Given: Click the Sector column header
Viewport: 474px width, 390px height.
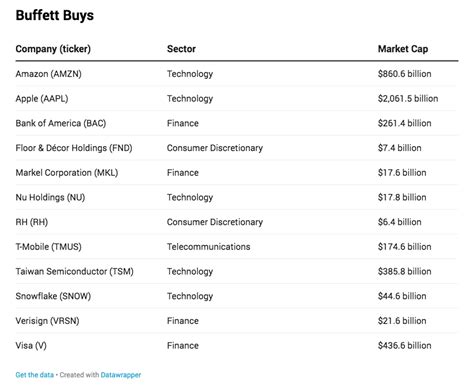Looking at the screenshot, I should click(x=181, y=49).
